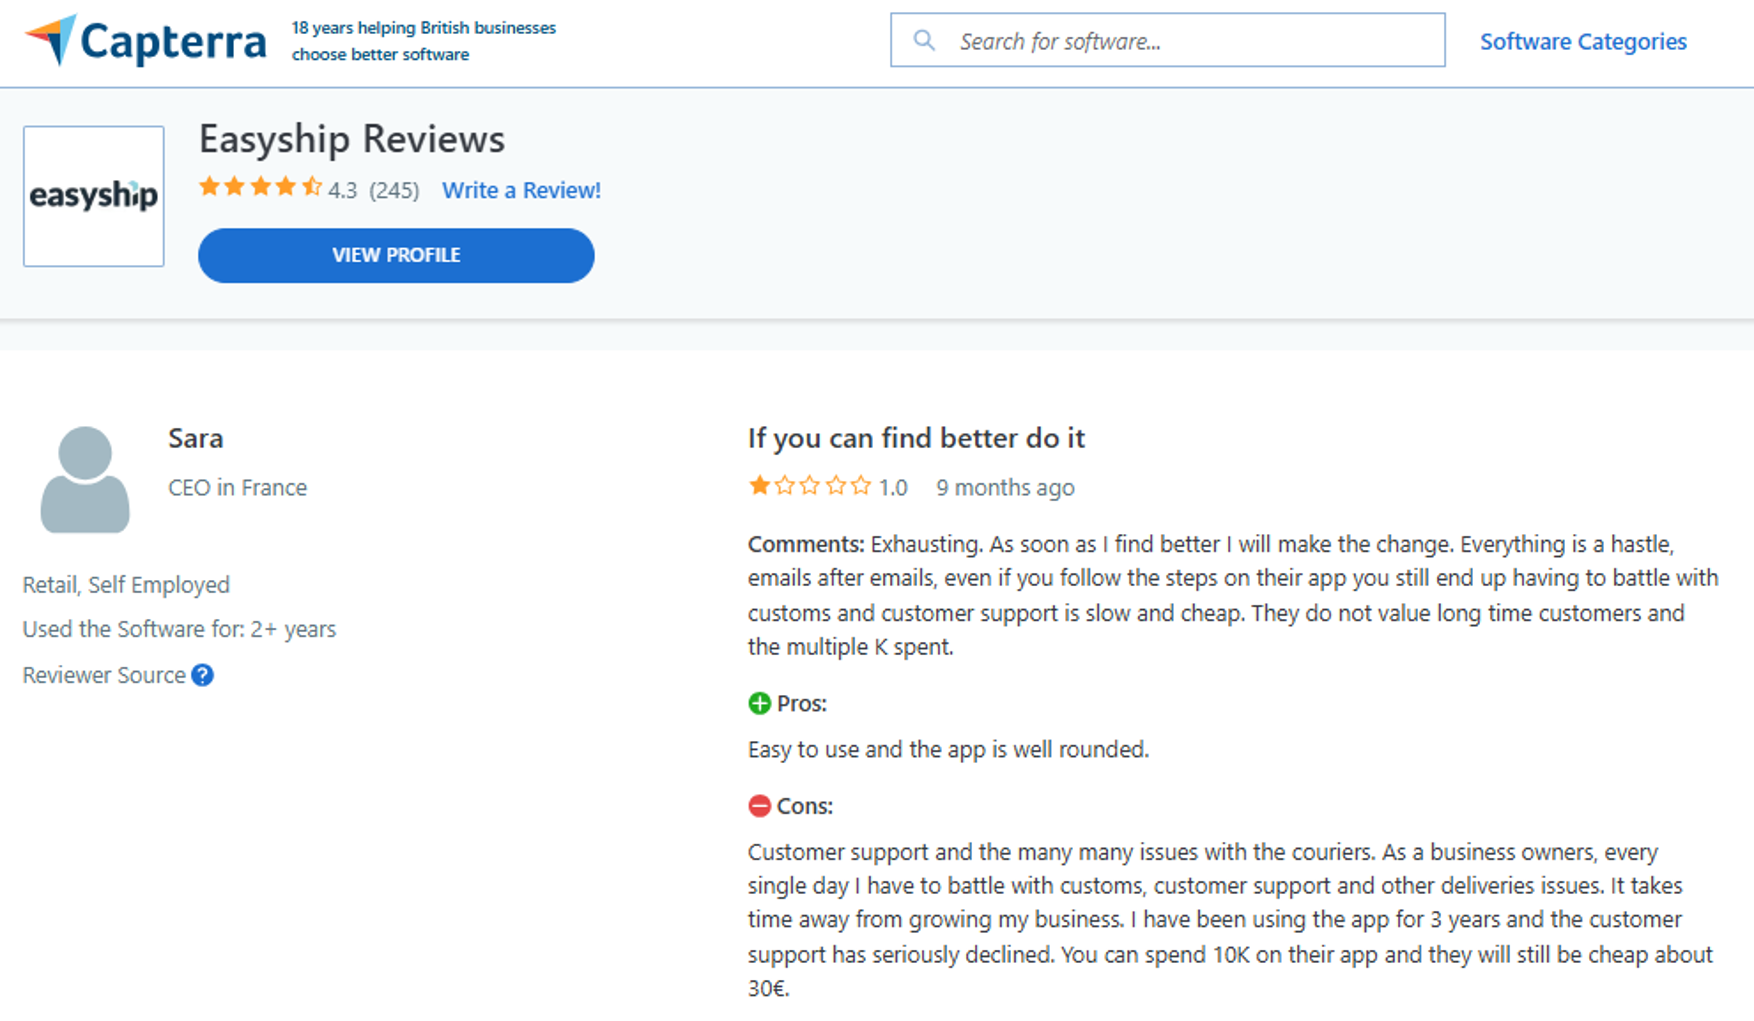This screenshot has height=1021, width=1754.
Task: Click the review title If you can find better do it
Action: point(916,438)
